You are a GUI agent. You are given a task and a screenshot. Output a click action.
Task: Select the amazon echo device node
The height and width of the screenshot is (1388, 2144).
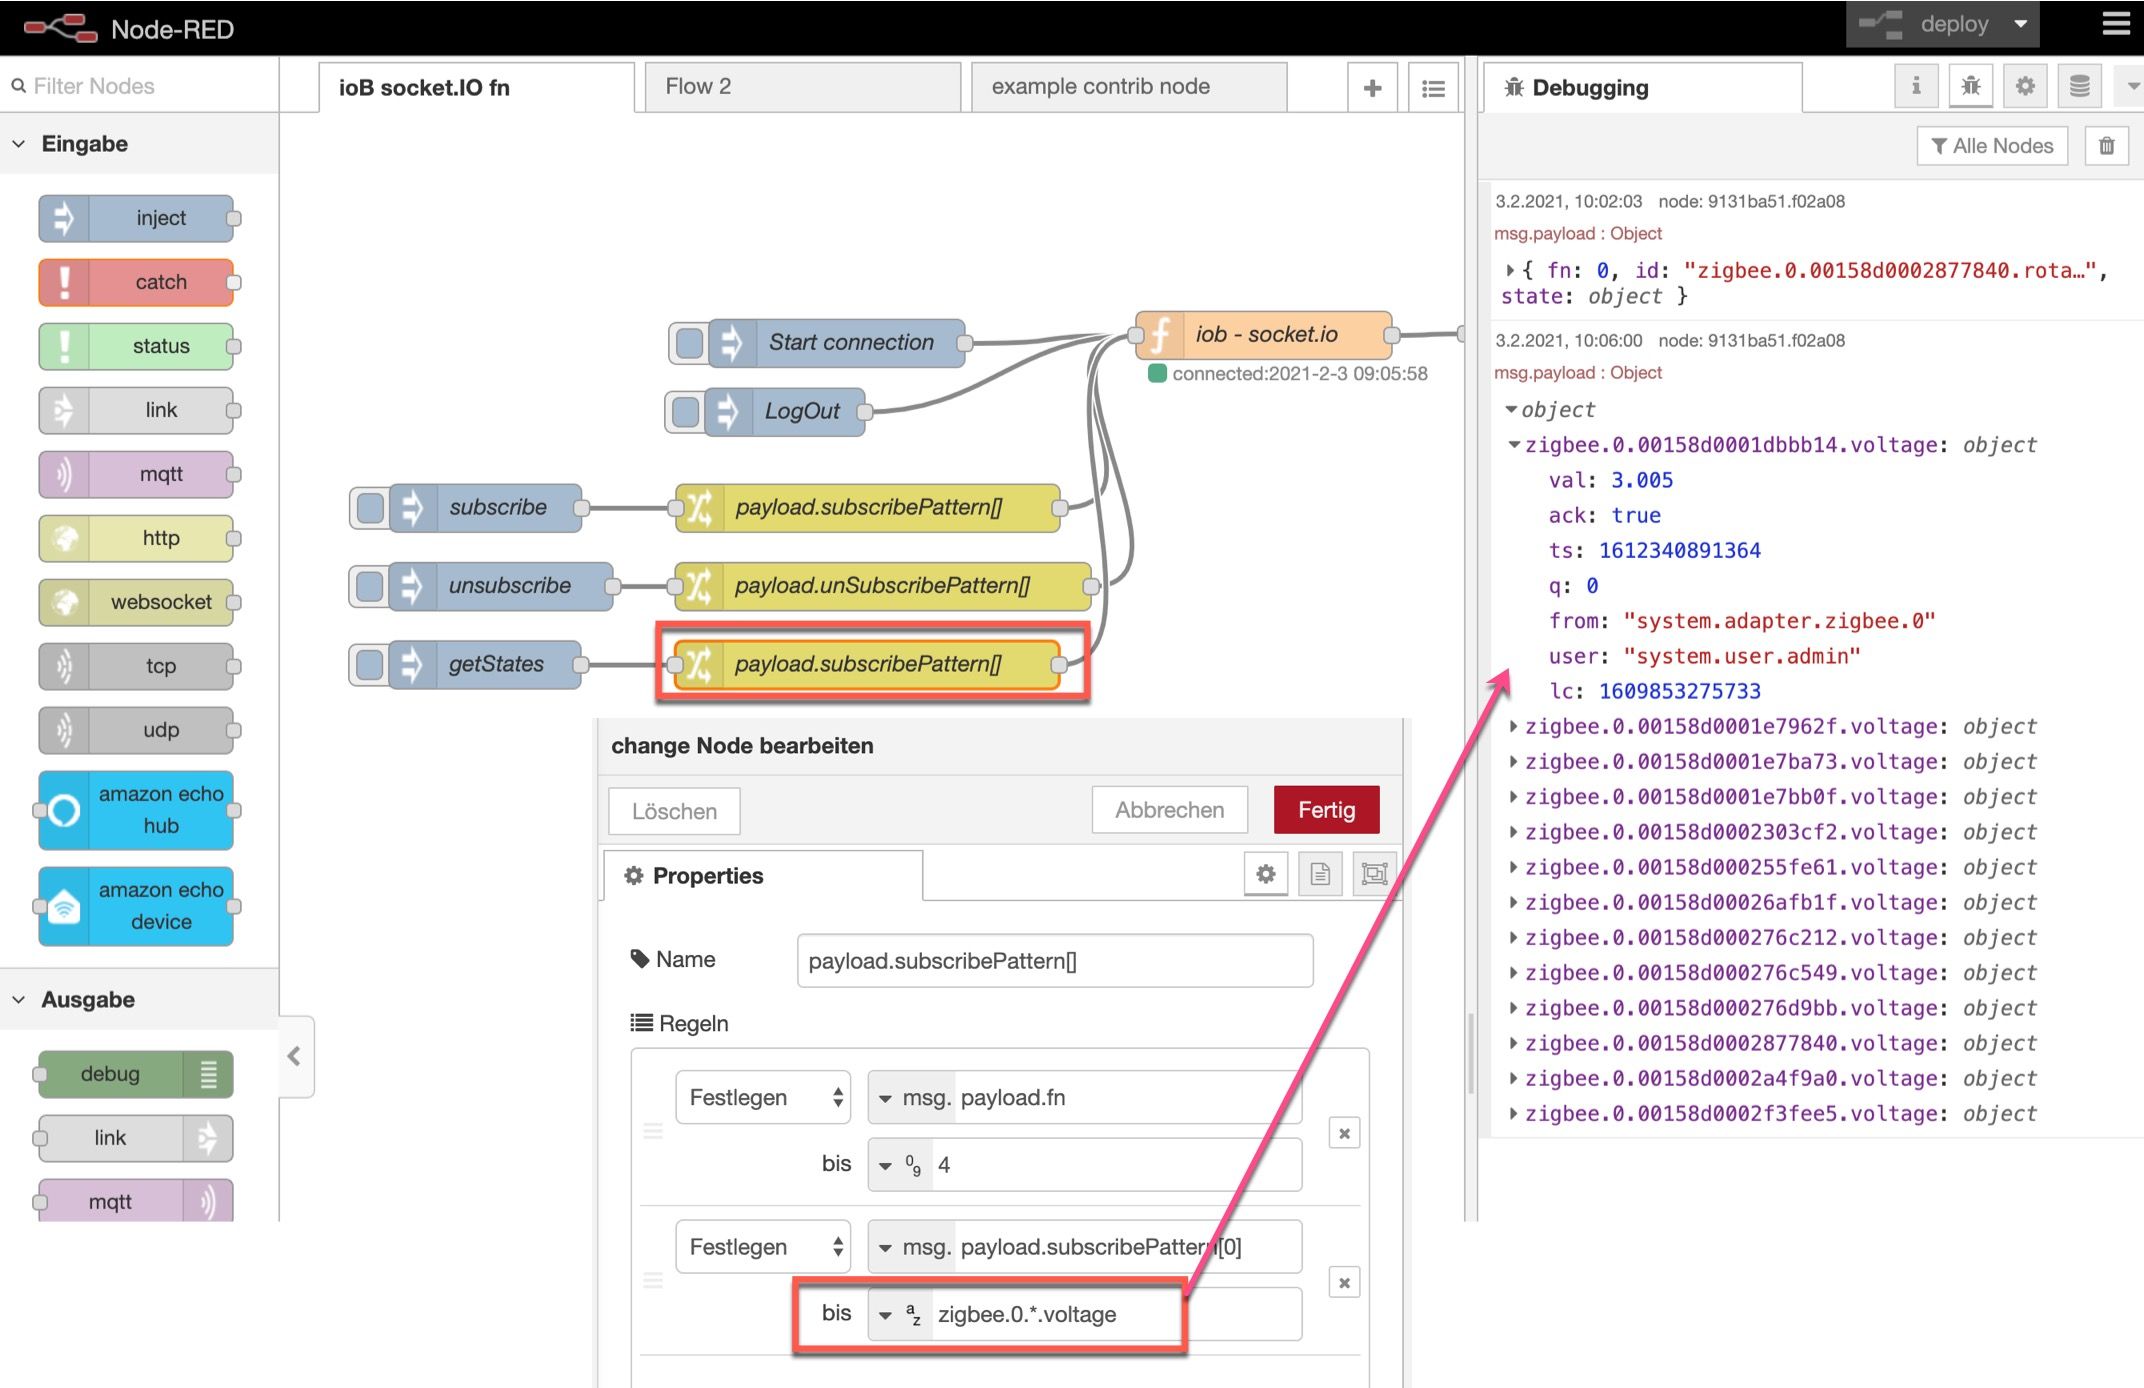(x=137, y=906)
